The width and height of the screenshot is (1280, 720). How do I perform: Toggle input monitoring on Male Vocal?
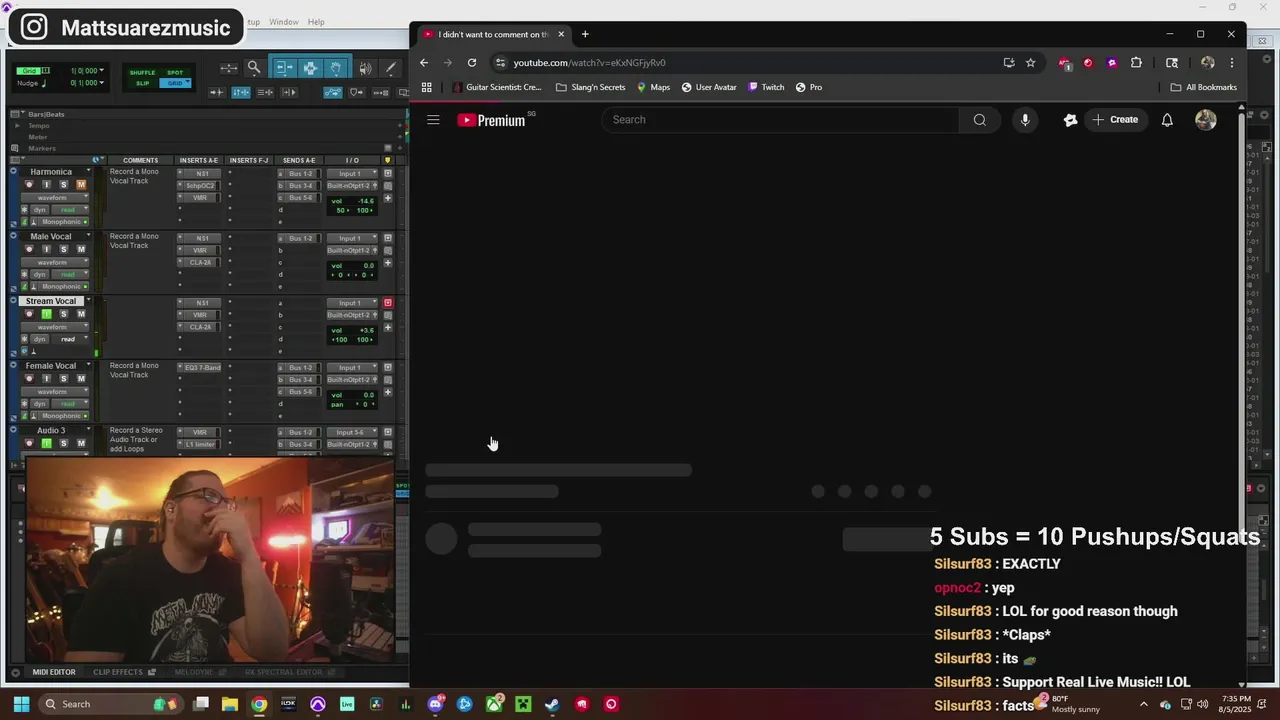click(46, 249)
